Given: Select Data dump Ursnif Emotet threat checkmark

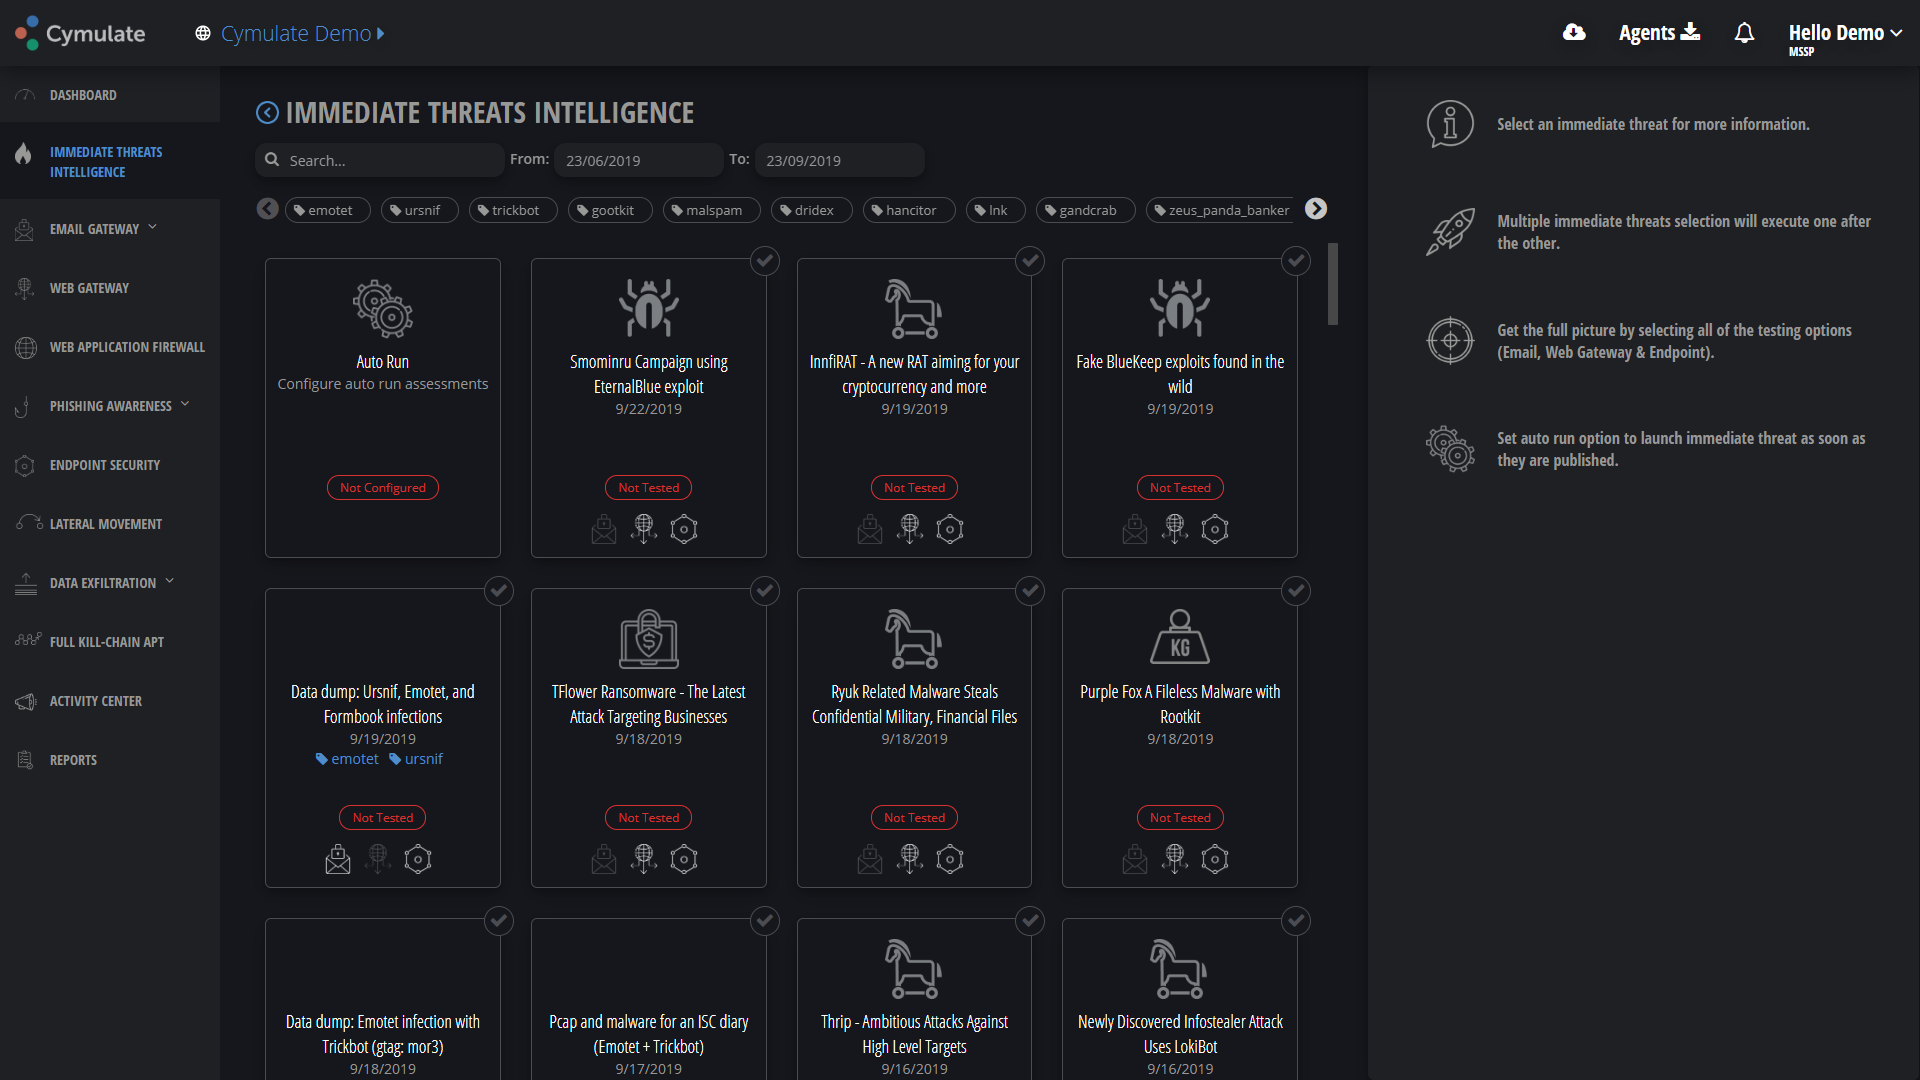Looking at the screenshot, I should coord(499,591).
